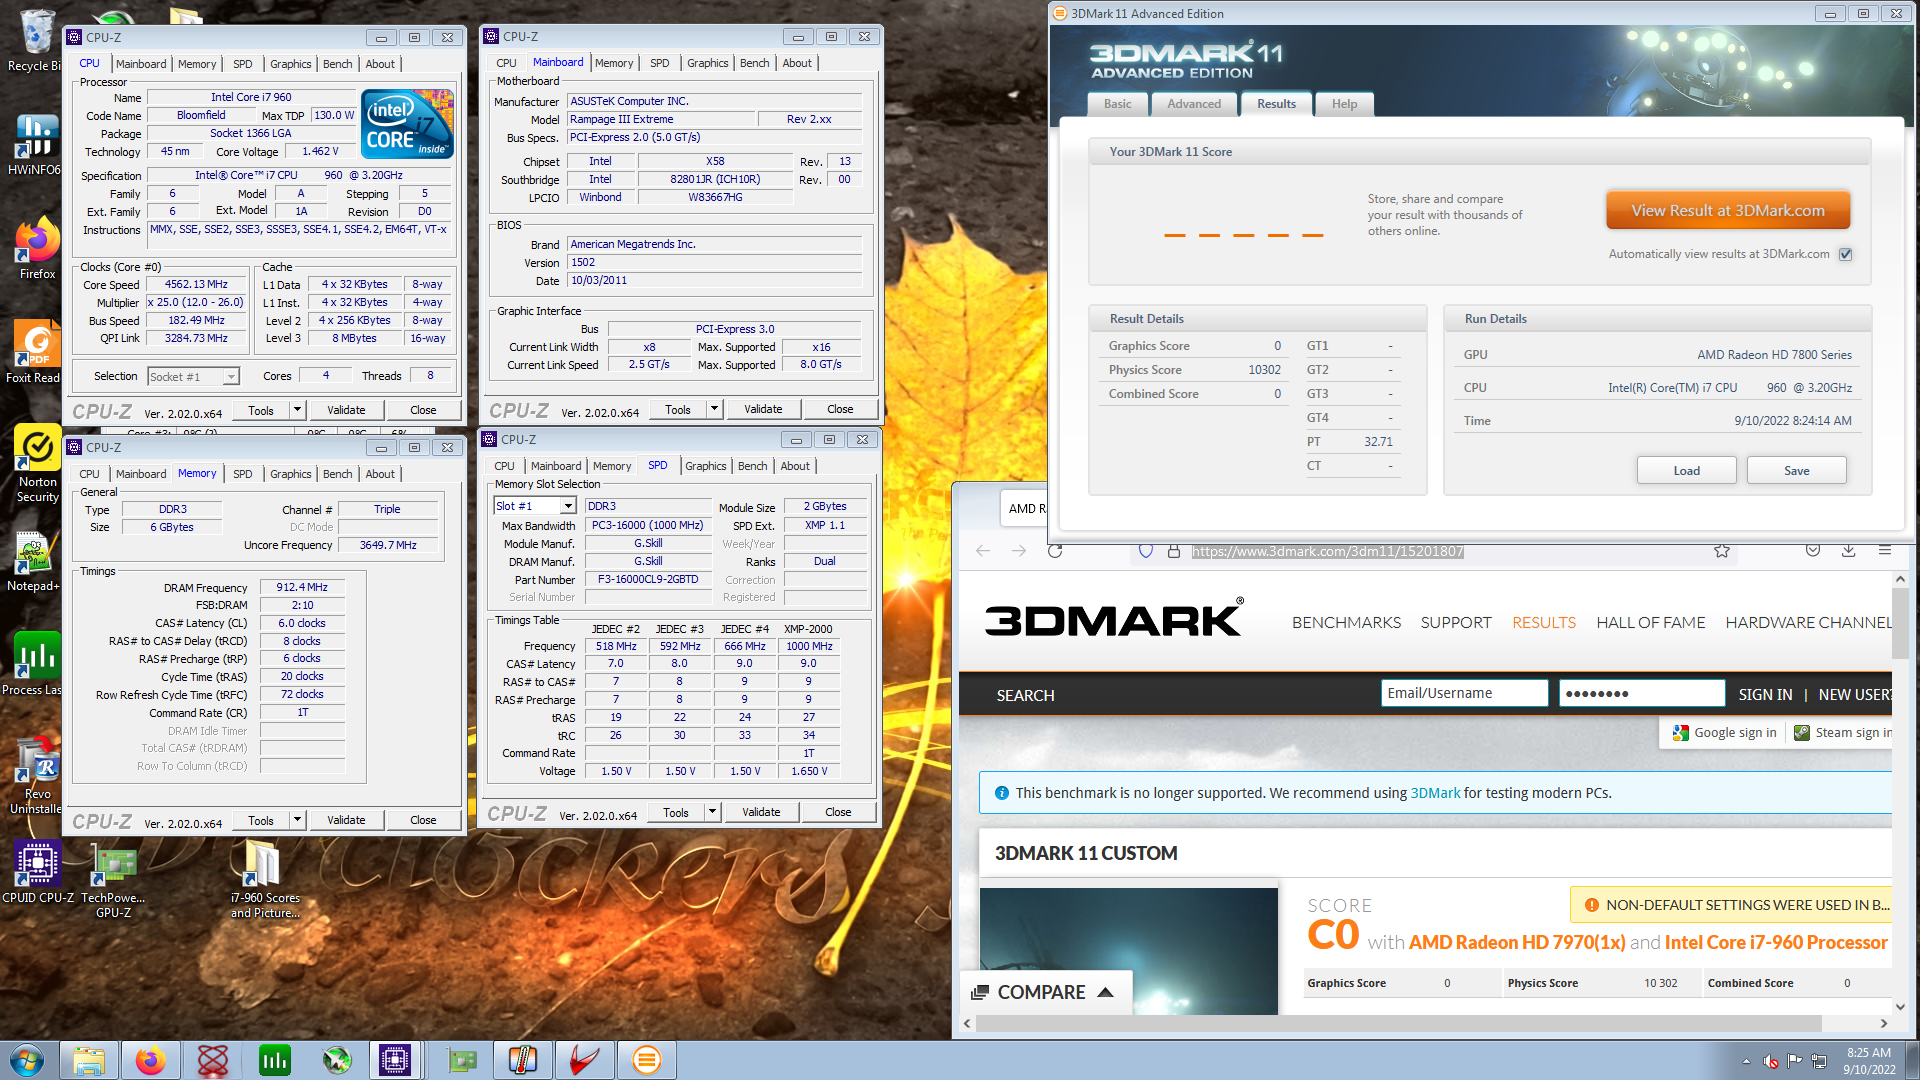
Task: Expand Tools dropdown arrow in SPD window
Action: (712, 812)
